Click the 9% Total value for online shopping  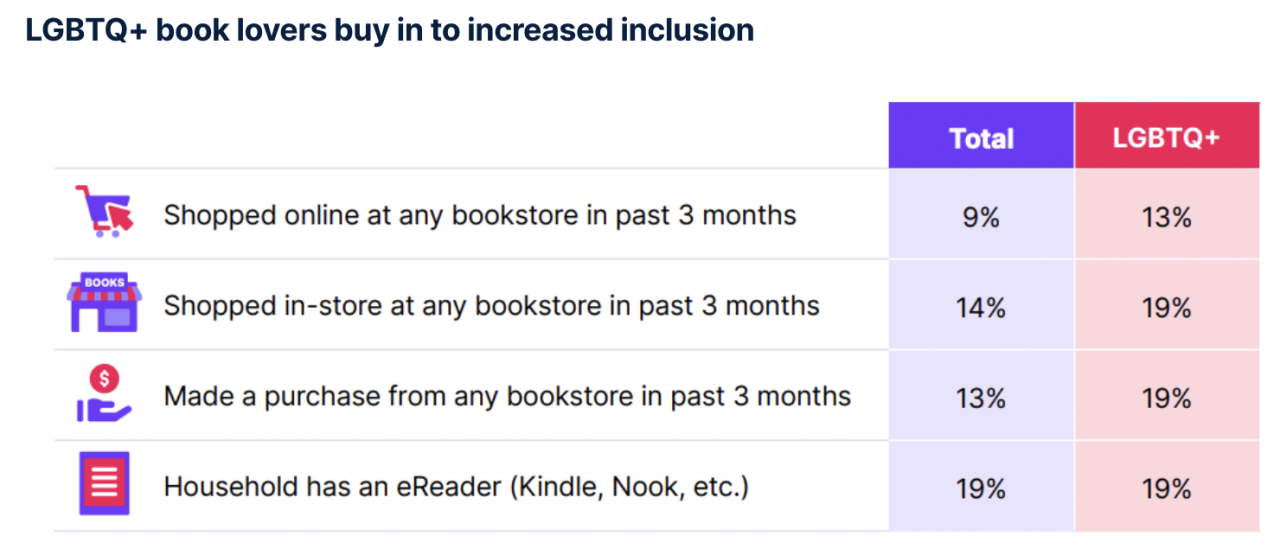(x=981, y=217)
